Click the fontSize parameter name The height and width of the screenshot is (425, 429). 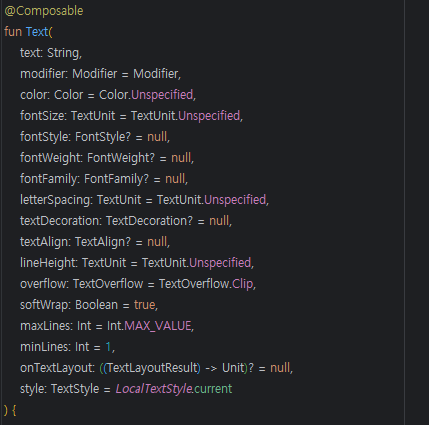point(42,116)
